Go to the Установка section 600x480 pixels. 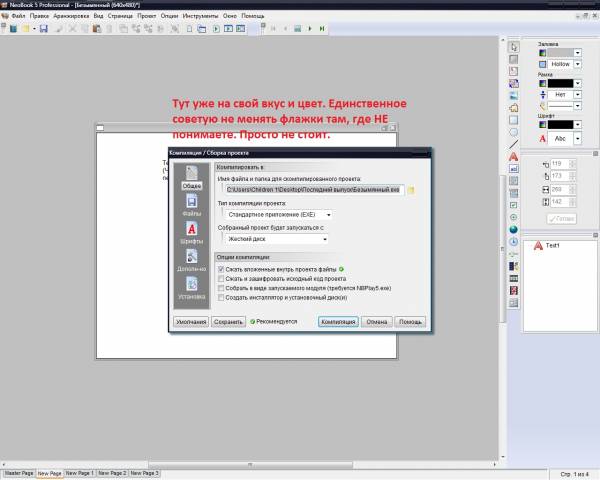(x=190, y=289)
